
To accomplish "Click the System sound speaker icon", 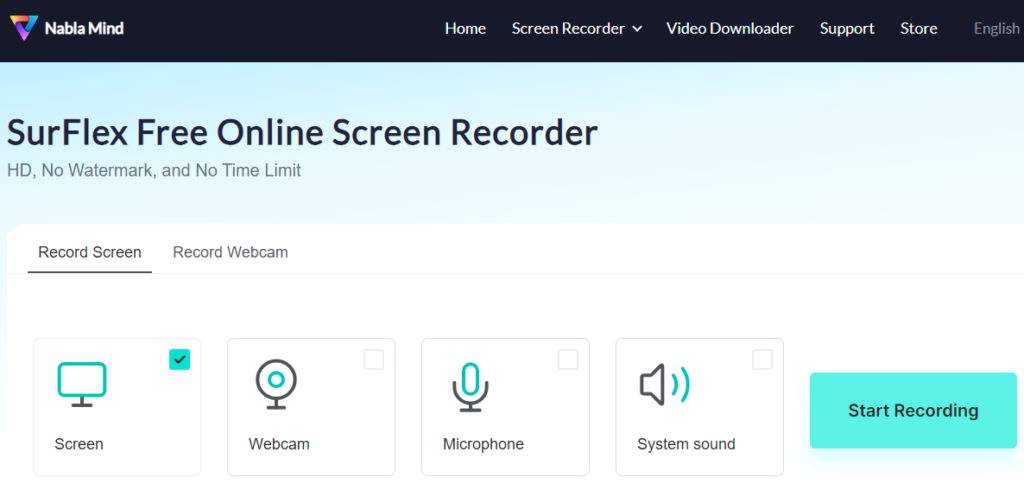I will coord(664,384).
